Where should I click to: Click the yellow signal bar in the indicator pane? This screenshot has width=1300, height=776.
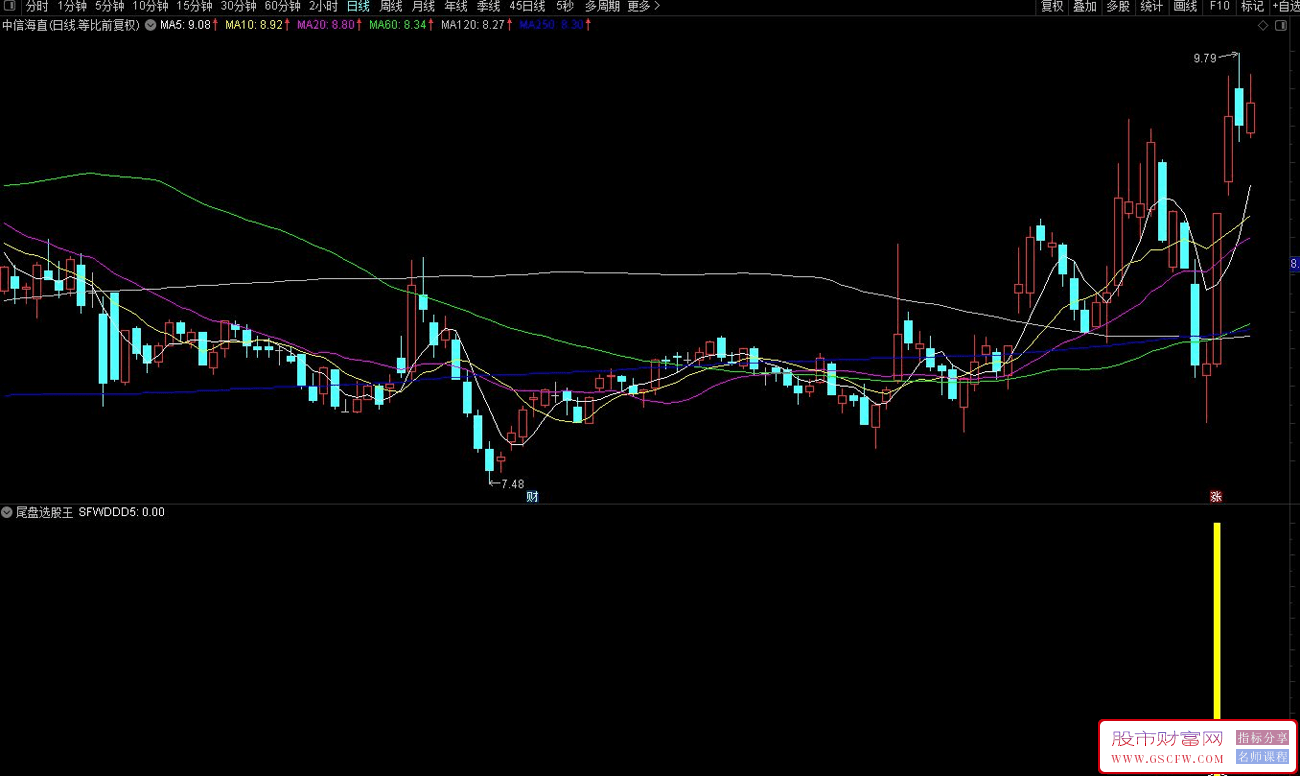click(1217, 620)
